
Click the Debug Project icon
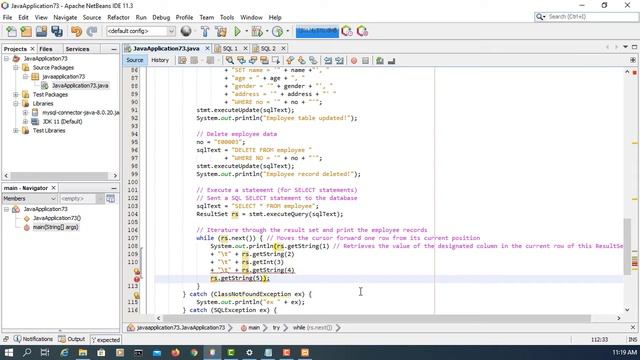coord(257,31)
